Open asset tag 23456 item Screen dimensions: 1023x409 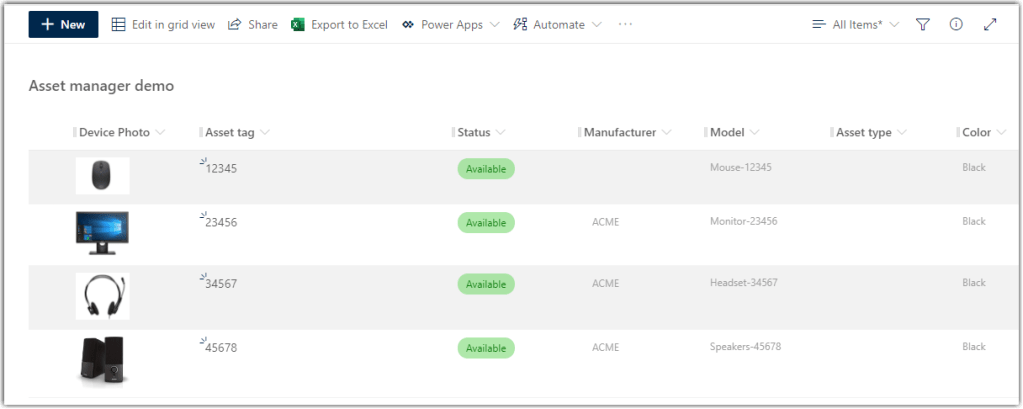[221, 223]
